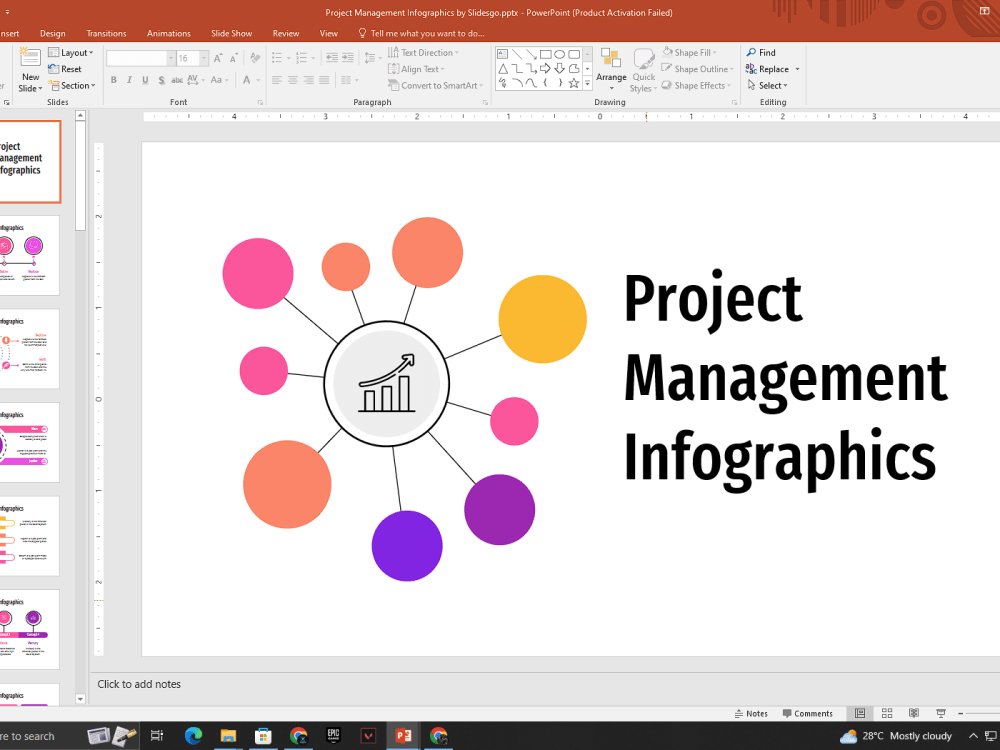1000x750 pixels.
Task: Open the Design ribbon tab
Action: pos(52,33)
